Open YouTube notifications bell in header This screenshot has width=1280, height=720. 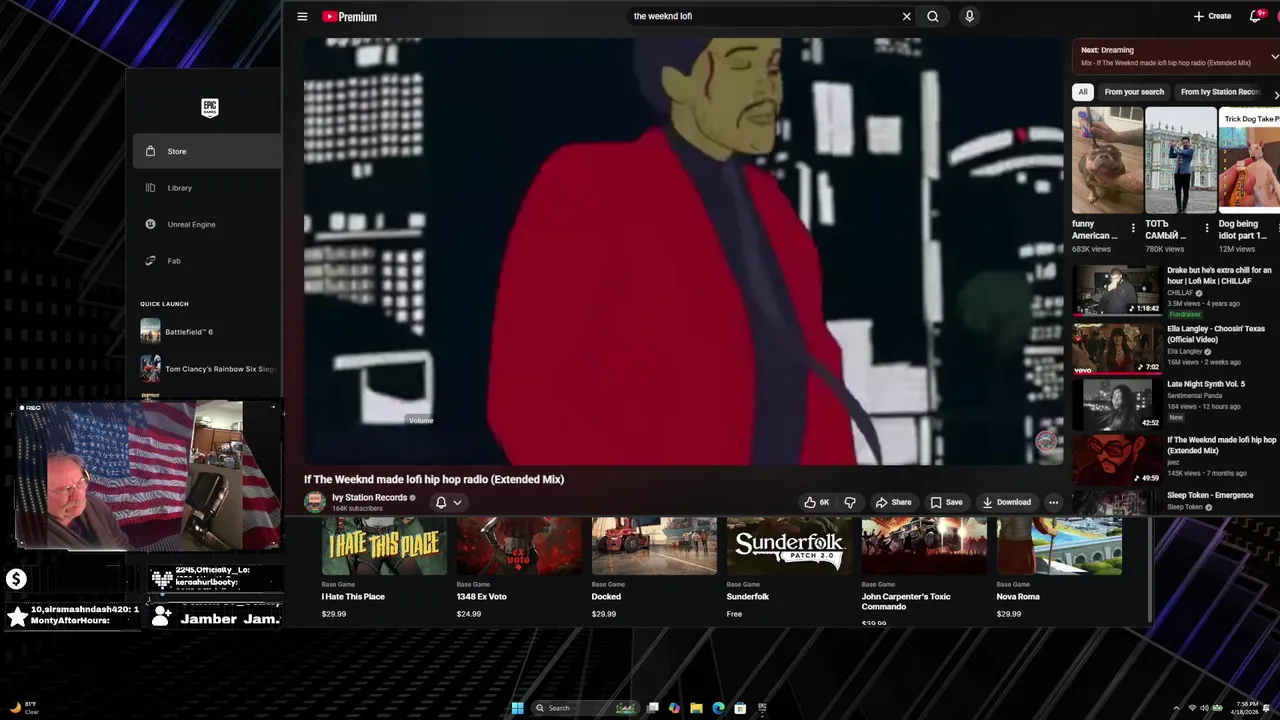click(x=1256, y=16)
